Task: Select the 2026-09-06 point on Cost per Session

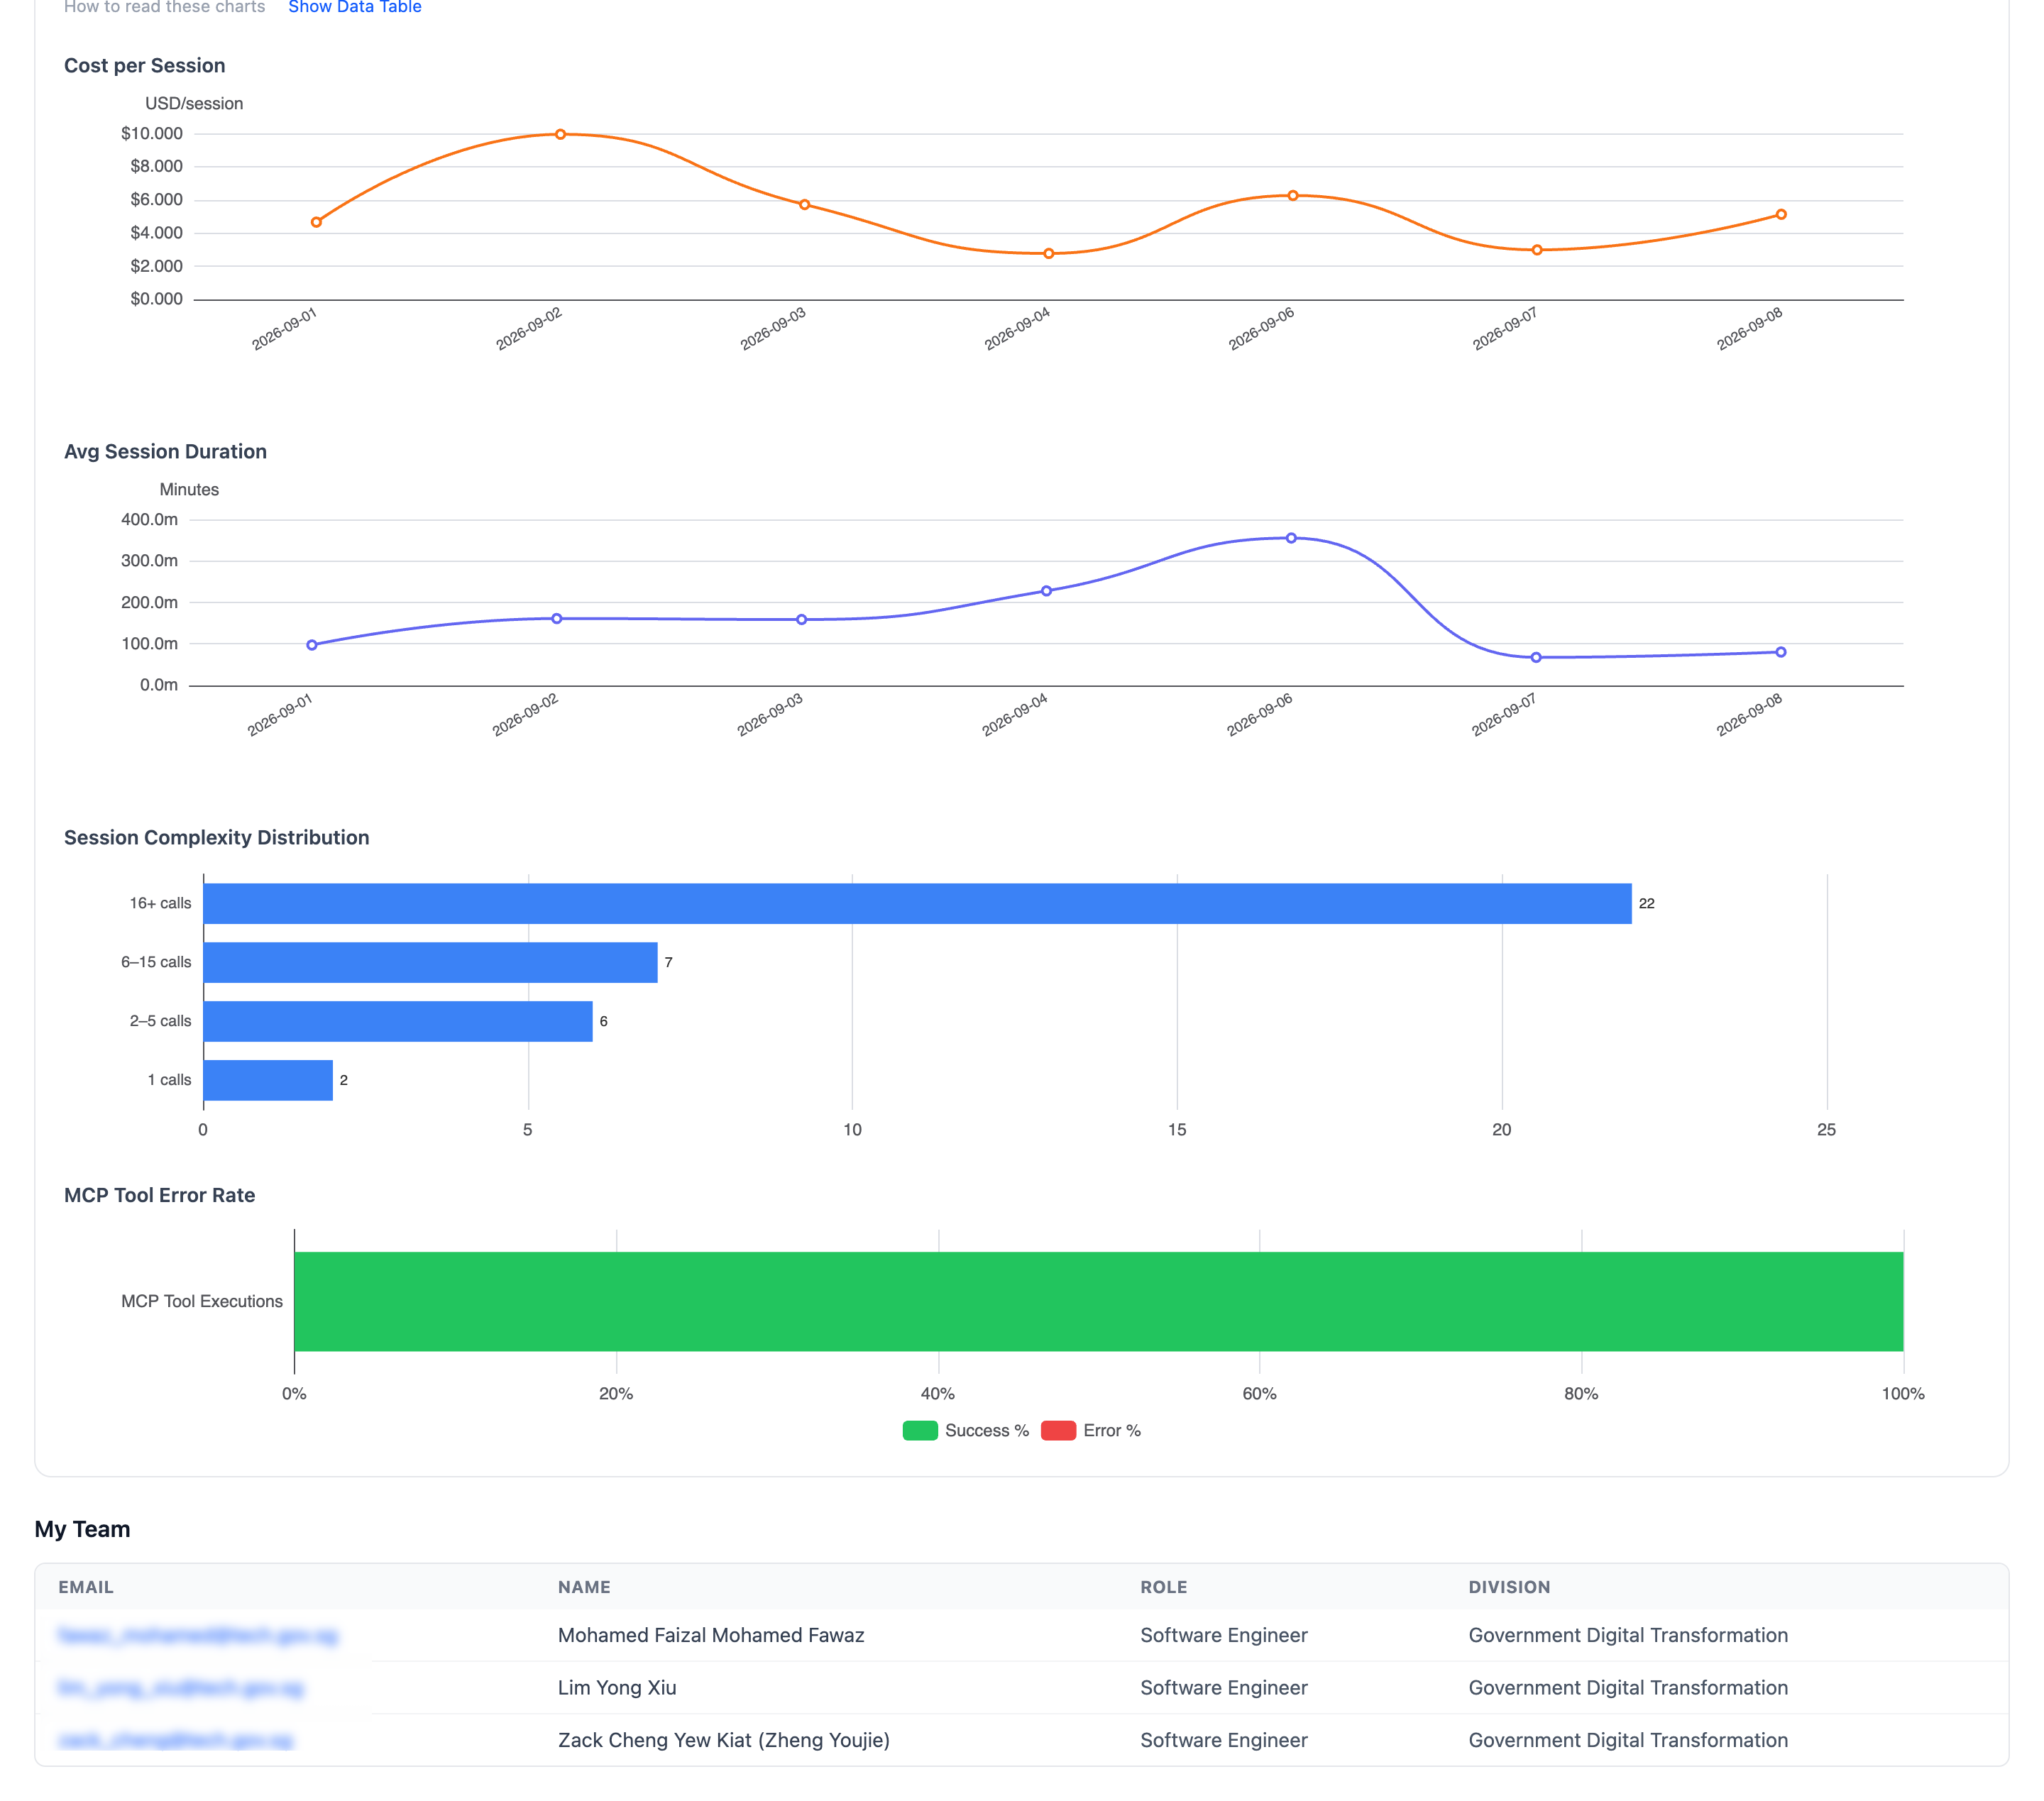Action: point(1293,196)
